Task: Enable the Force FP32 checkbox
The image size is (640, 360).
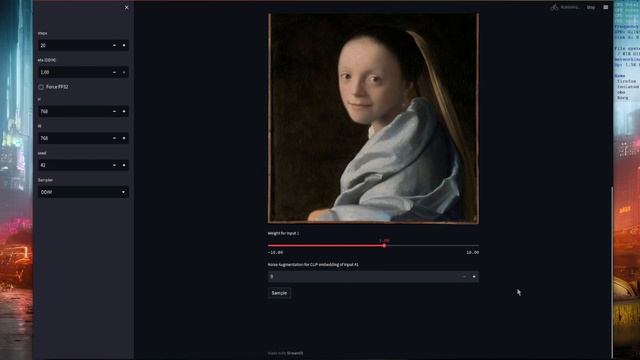Action: (41, 87)
